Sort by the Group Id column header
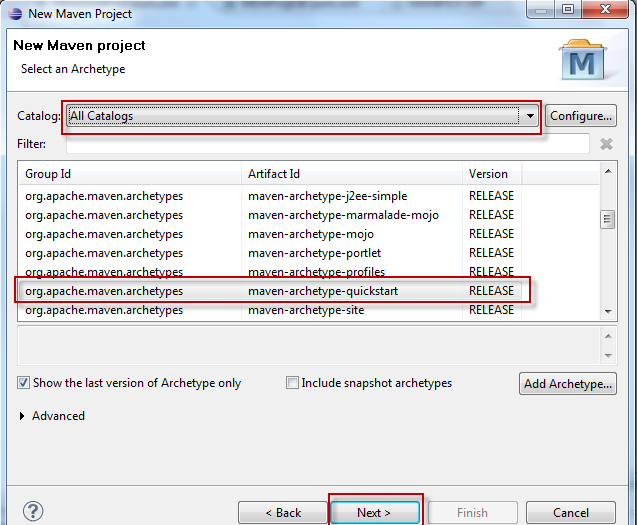This screenshot has width=637, height=525. coord(130,174)
